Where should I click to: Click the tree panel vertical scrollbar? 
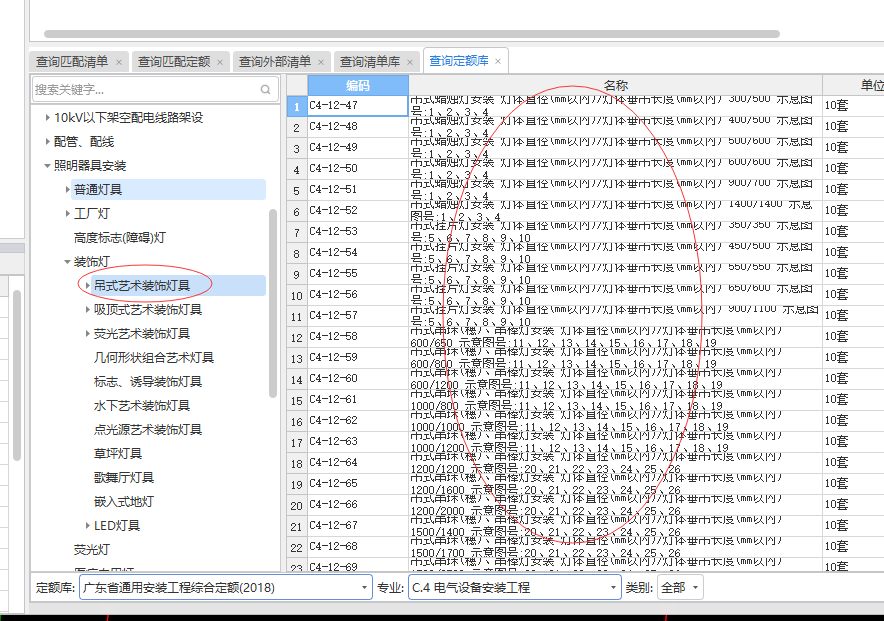tap(273, 303)
